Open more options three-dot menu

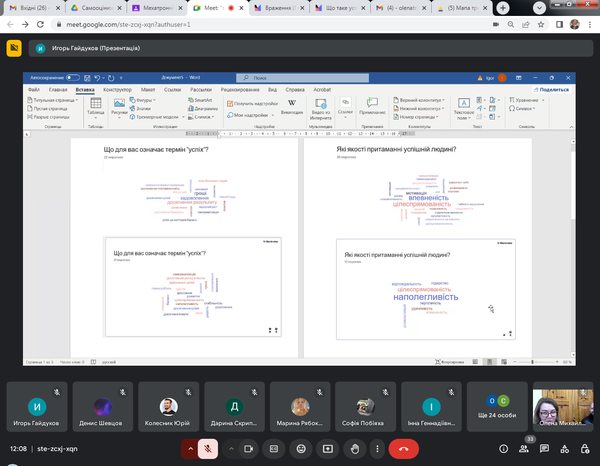(379, 450)
